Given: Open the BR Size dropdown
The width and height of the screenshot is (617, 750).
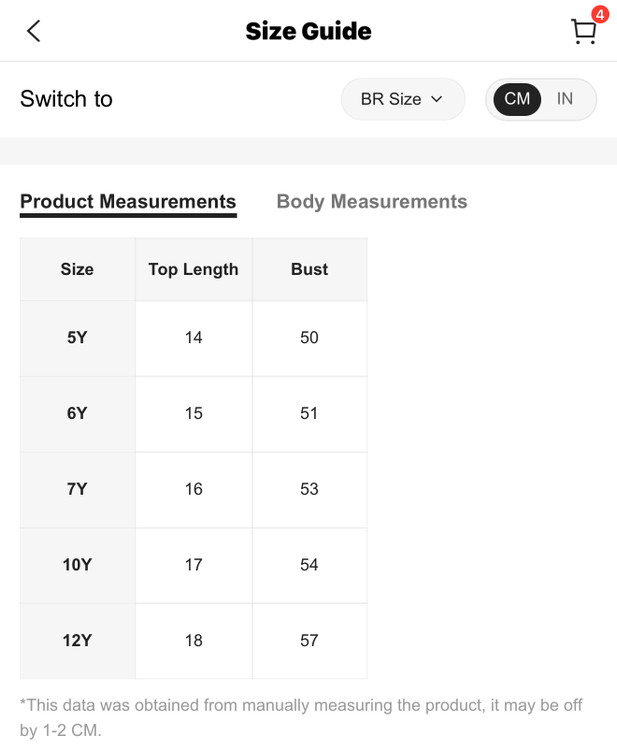Looking at the screenshot, I should (402, 99).
